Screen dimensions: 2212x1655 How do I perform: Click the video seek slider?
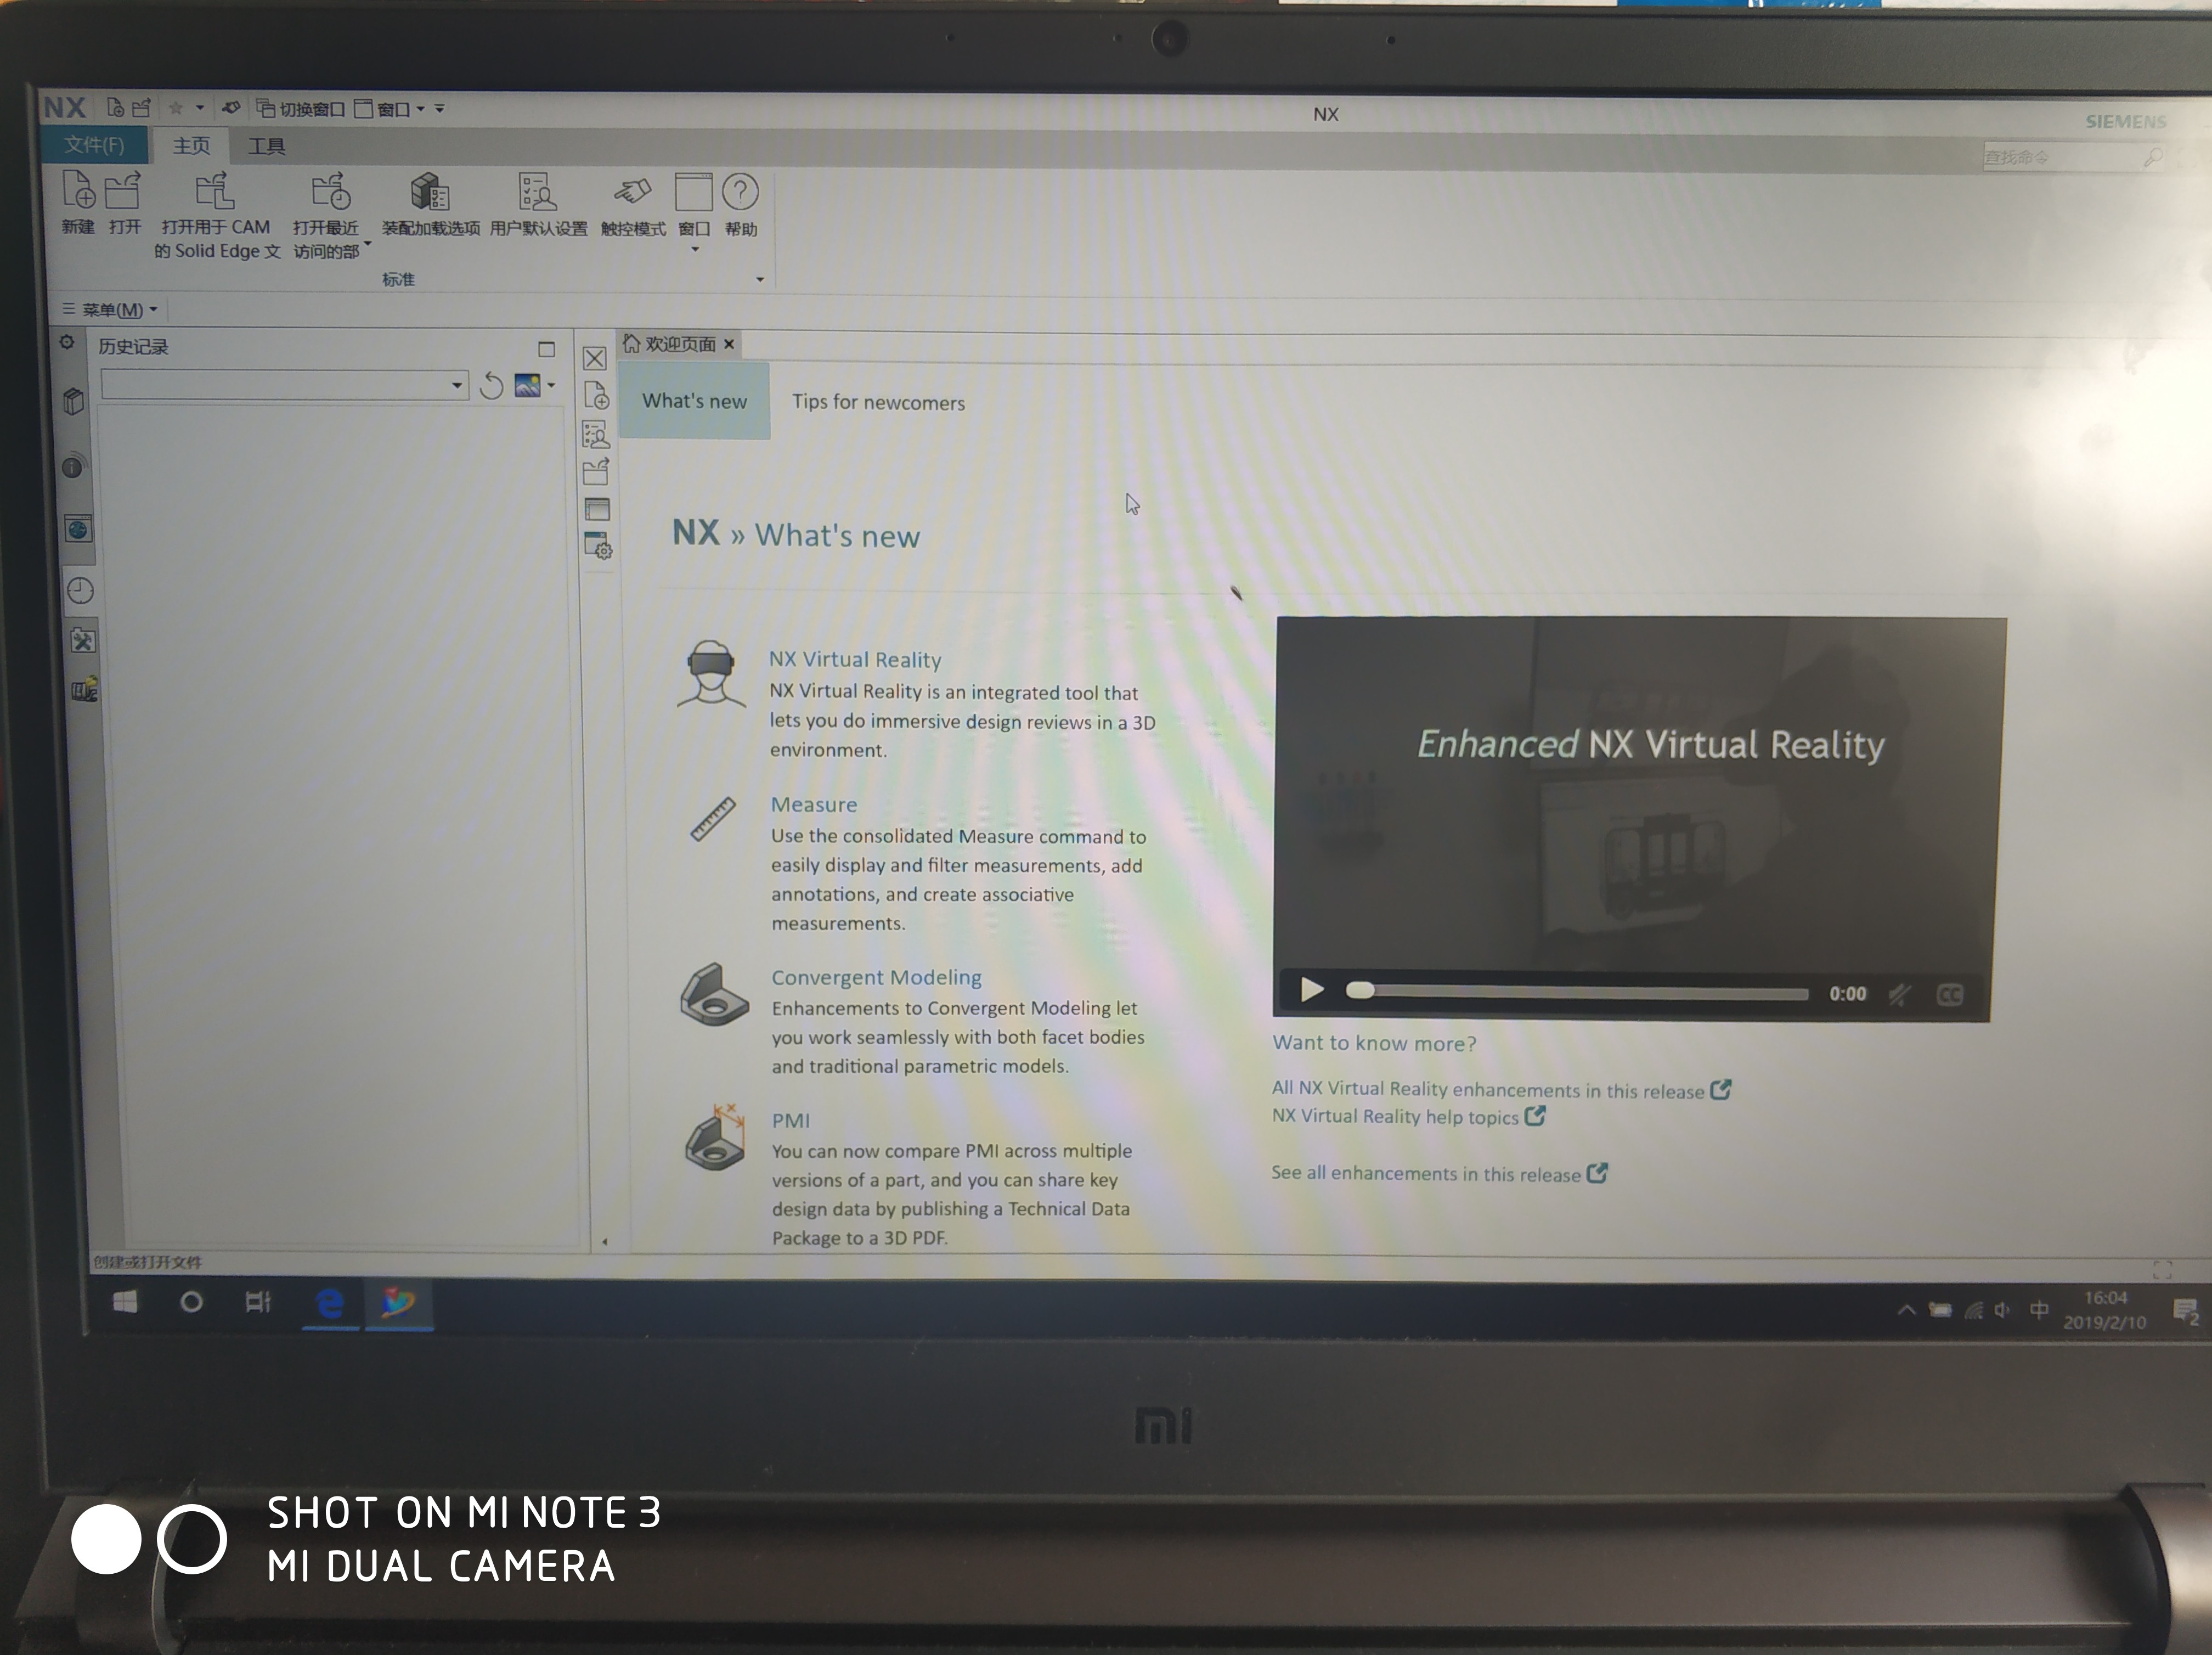point(1578,992)
